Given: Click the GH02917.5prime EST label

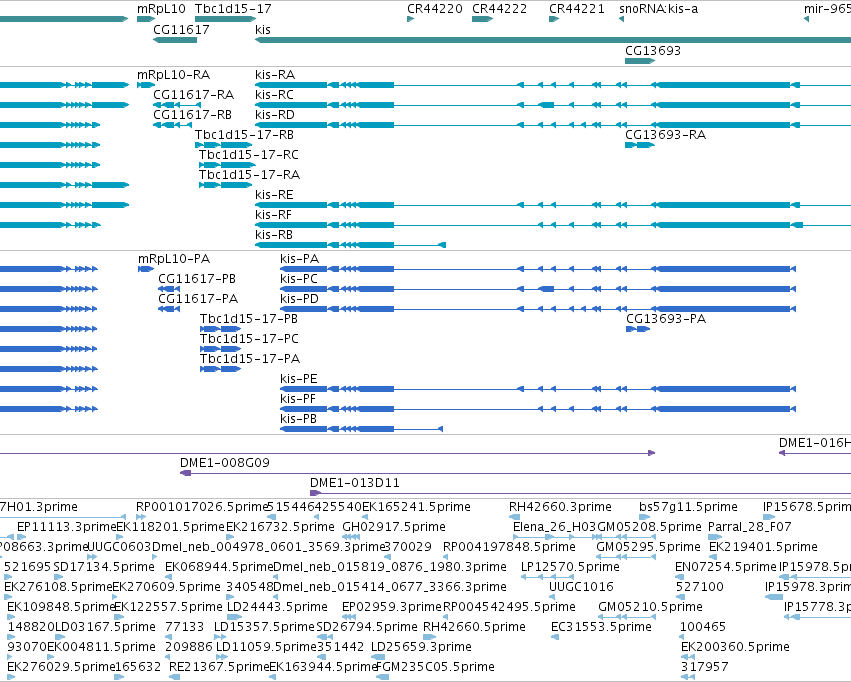Looking at the screenshot, I should [x=394, y=527].
